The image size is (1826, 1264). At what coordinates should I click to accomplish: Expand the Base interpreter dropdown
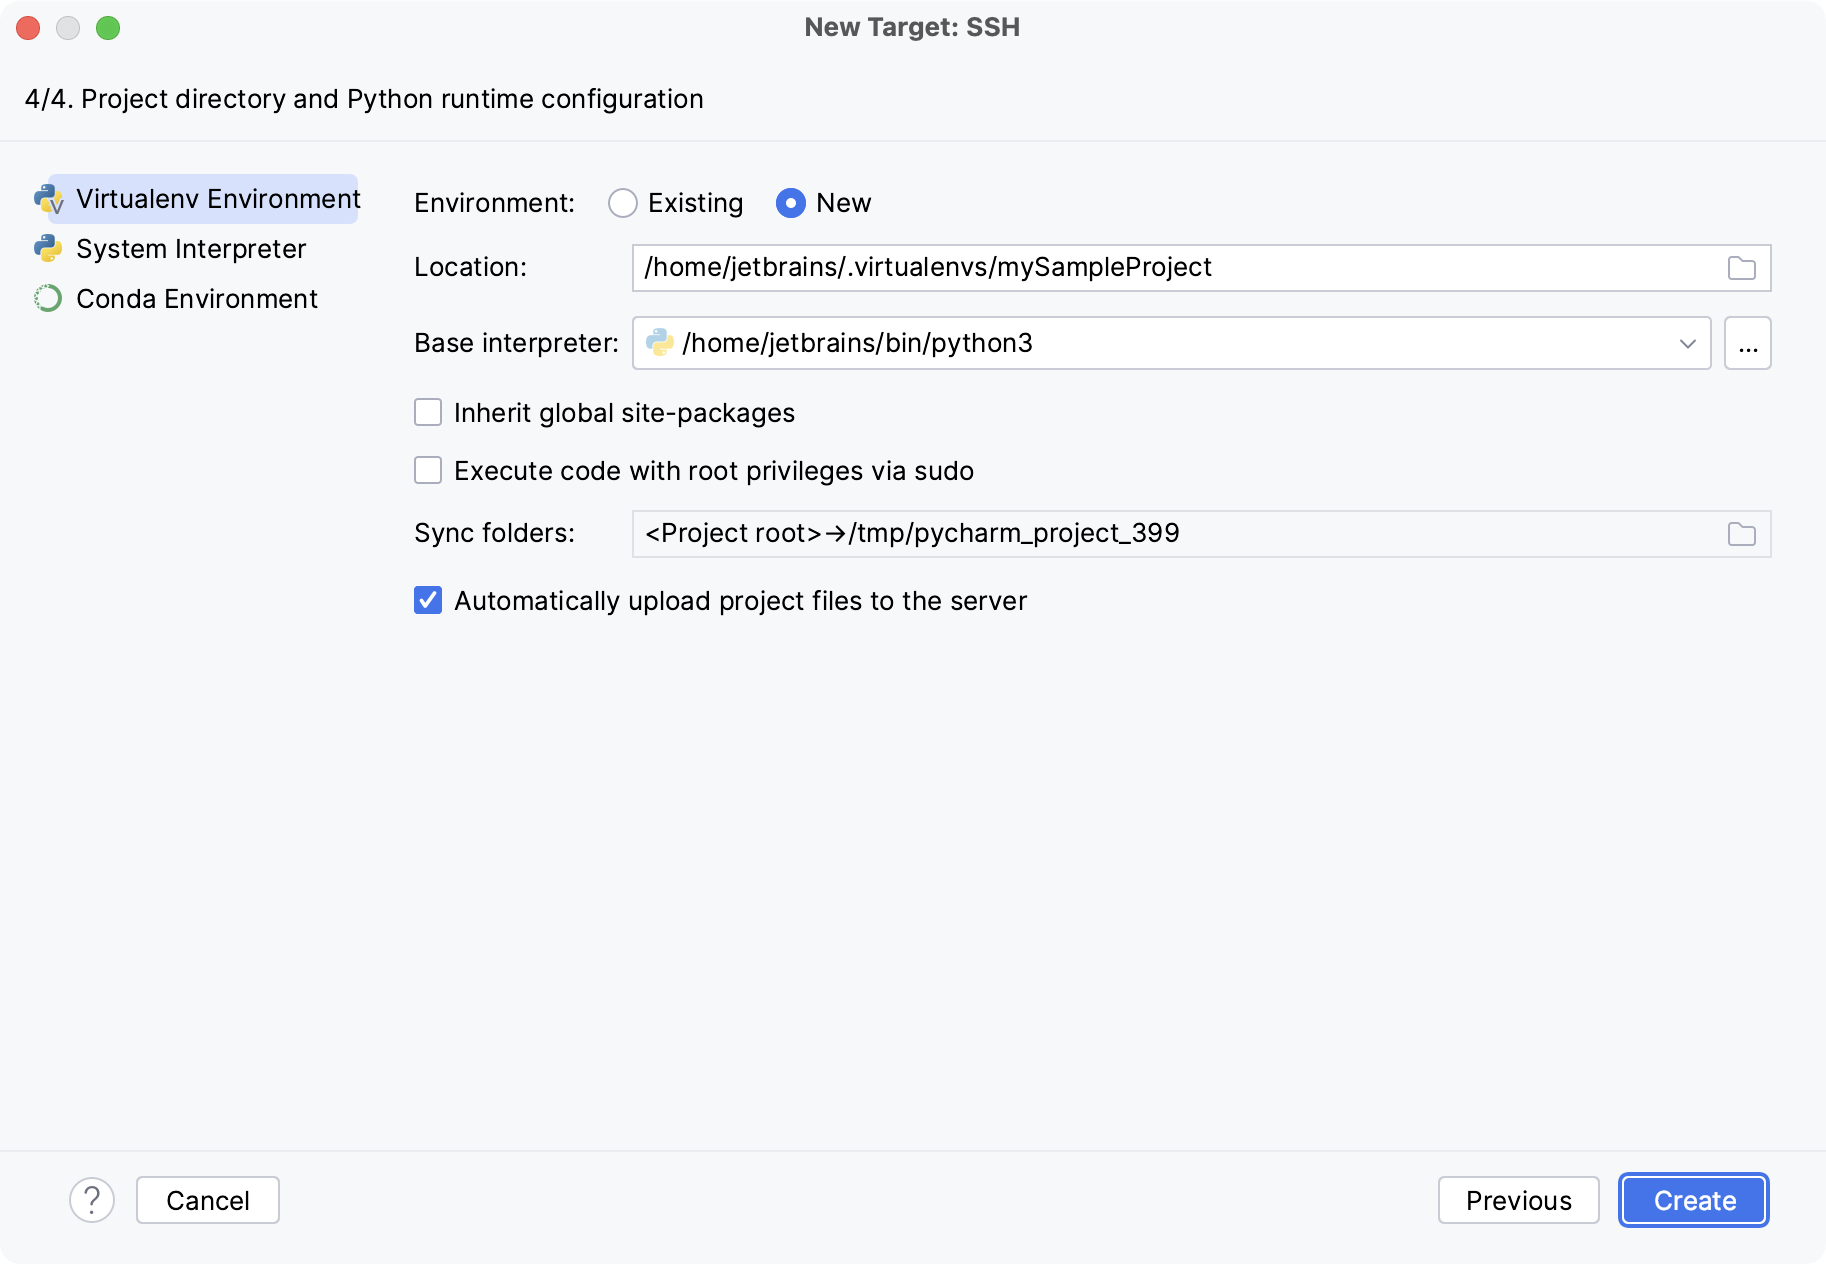pos(1686,343)
